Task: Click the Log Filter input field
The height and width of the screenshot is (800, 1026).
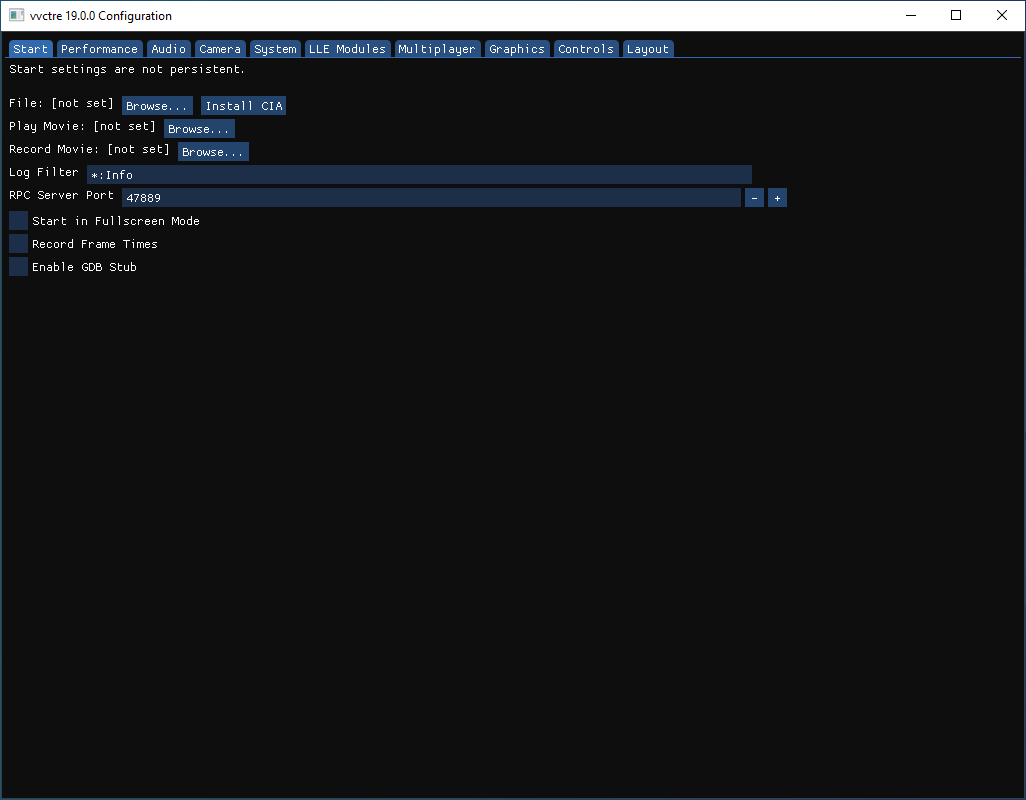Action: pos(419,175)
